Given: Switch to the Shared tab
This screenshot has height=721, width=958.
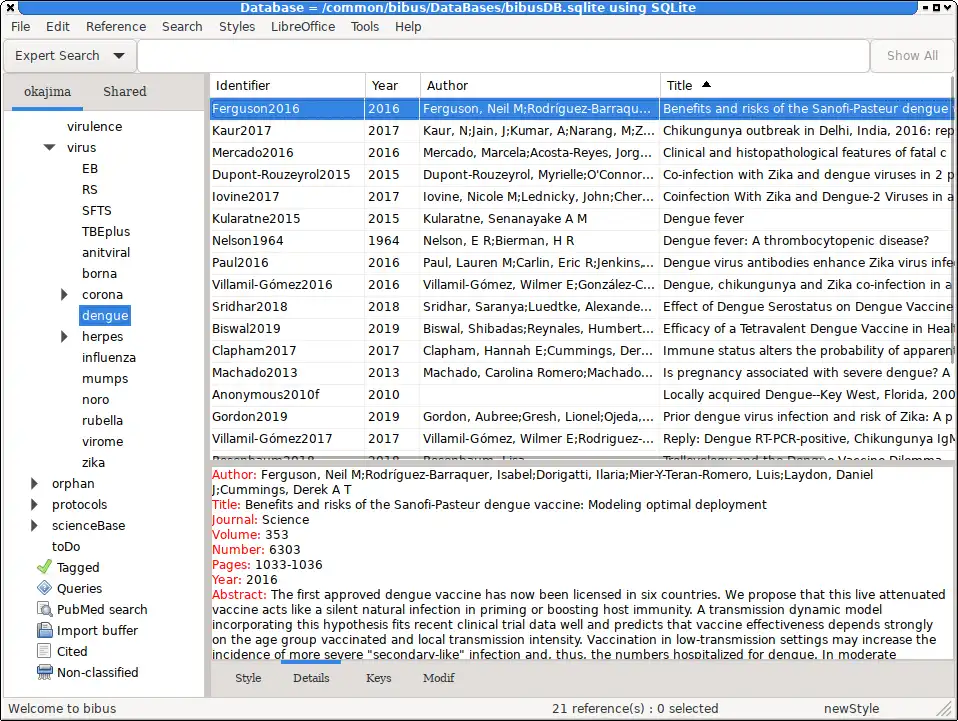Looking at the screenshot, I should point(125,92).
